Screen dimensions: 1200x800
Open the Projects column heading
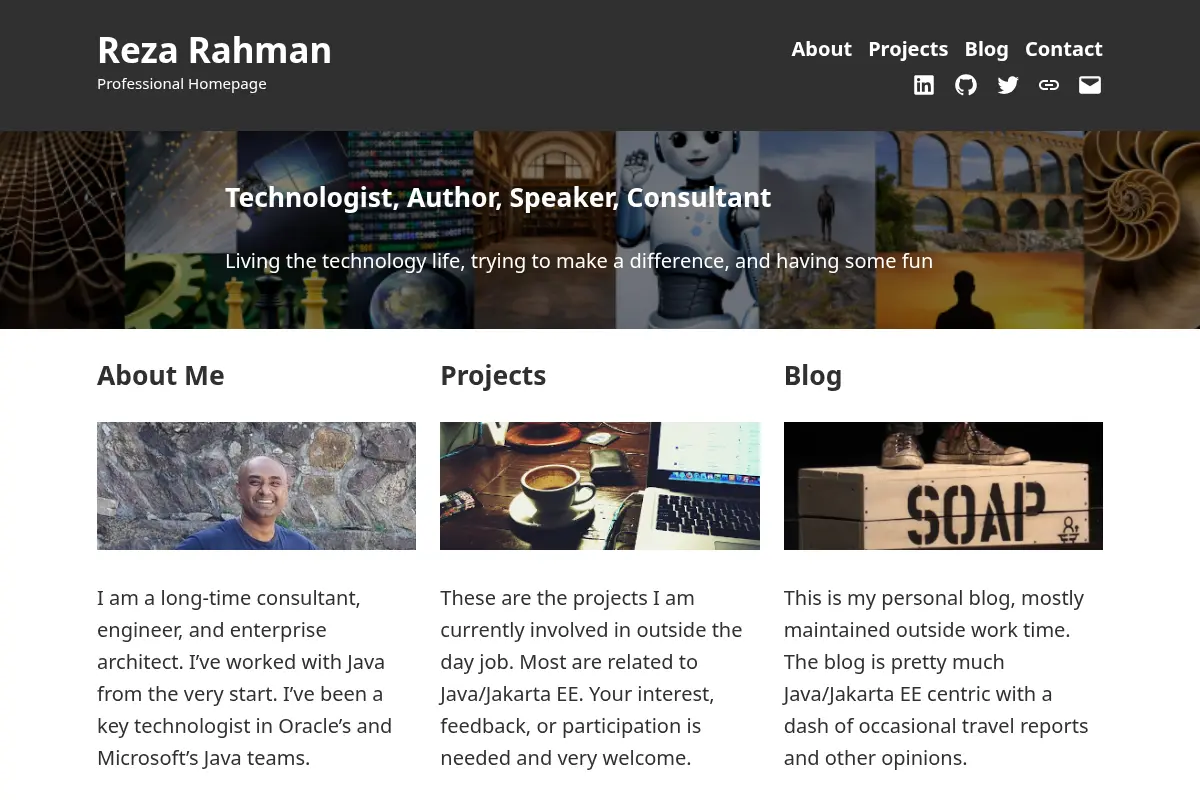pos(493,376)
